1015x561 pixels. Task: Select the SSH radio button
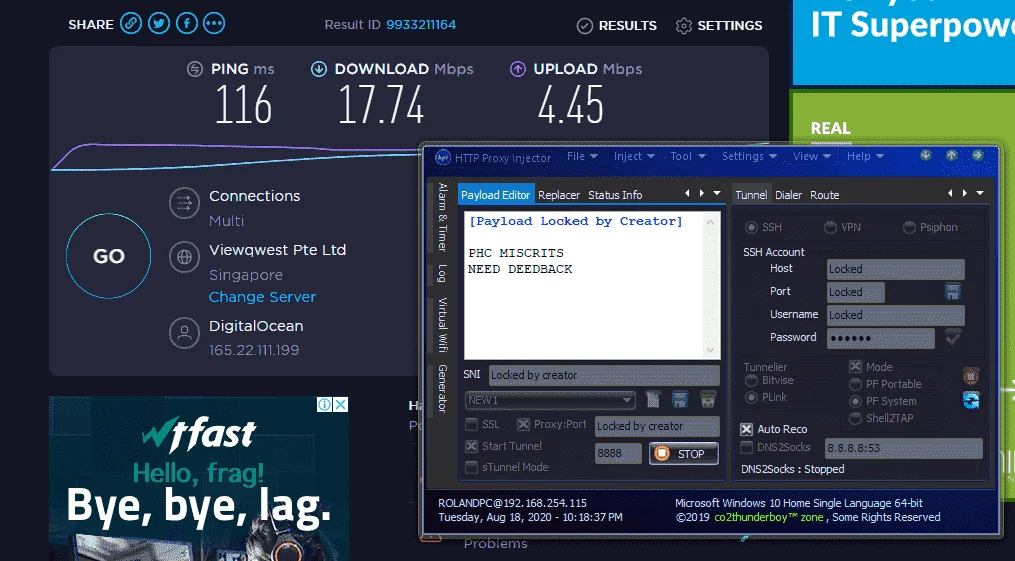click(x=752, y=227)
